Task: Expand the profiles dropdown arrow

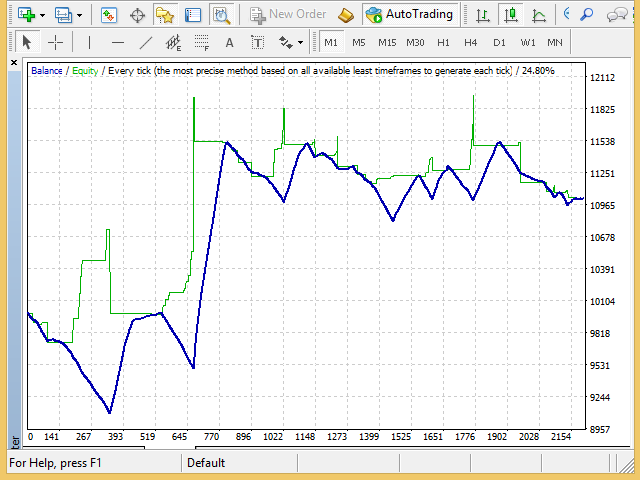Action: pyautogui.click(x=79, y=15)
